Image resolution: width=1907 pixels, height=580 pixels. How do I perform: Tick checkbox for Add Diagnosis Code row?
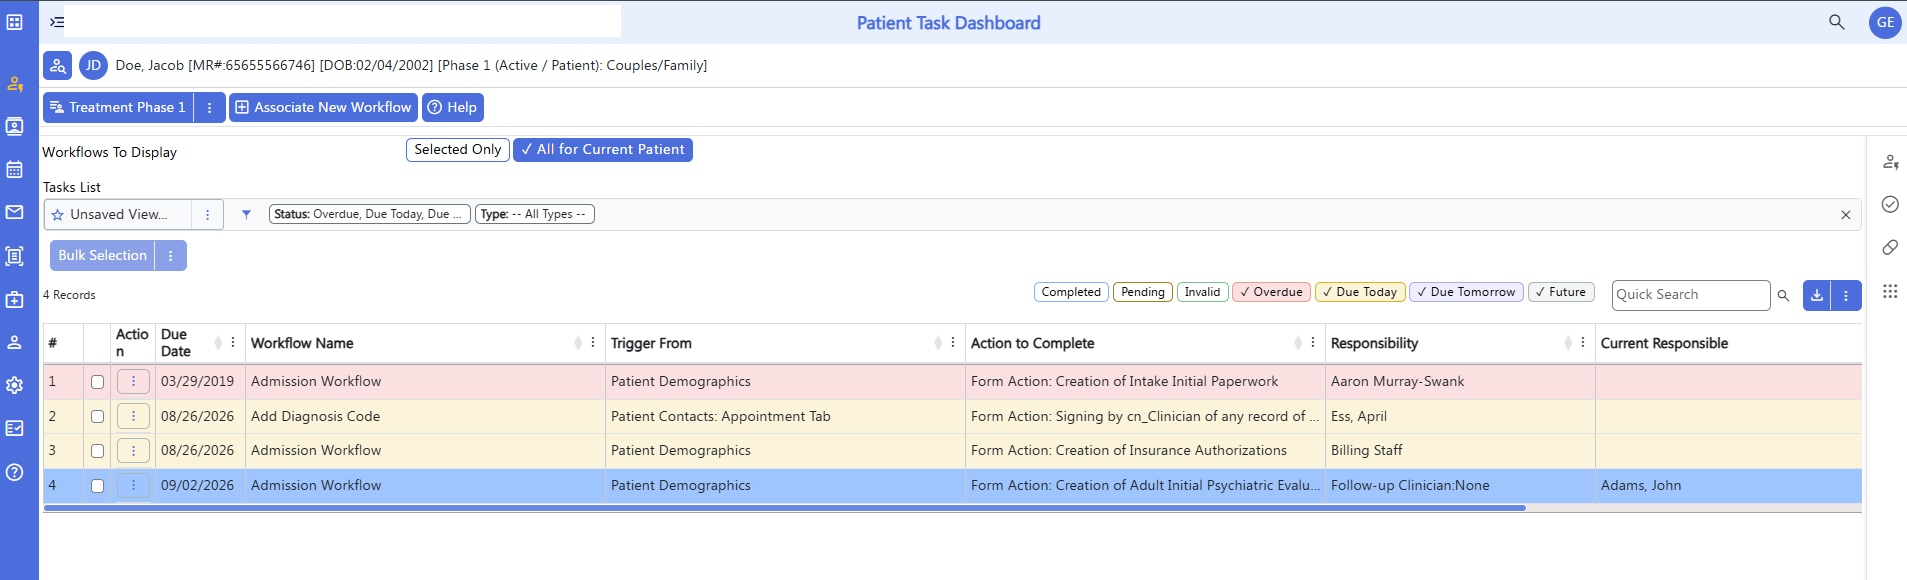coord(97,417)
